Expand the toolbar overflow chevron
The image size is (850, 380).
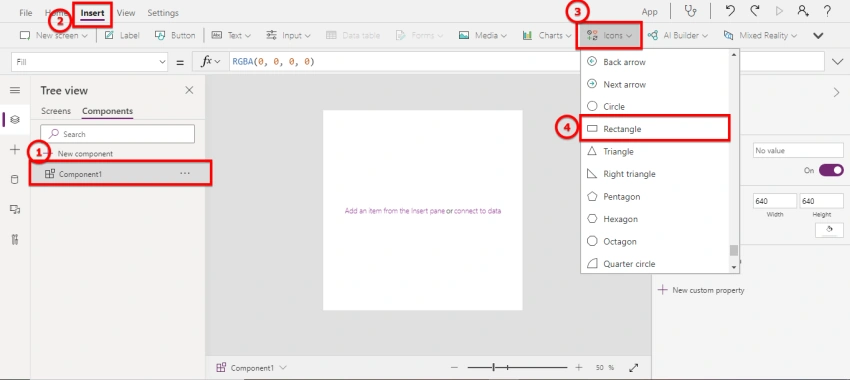818,36
